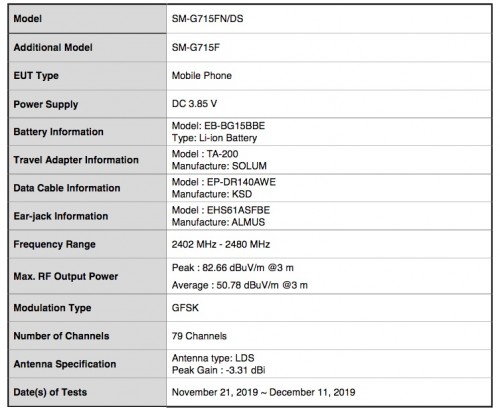Select the Additional Model label cell
Screen dimensions: 500x408
pos(87,47)
